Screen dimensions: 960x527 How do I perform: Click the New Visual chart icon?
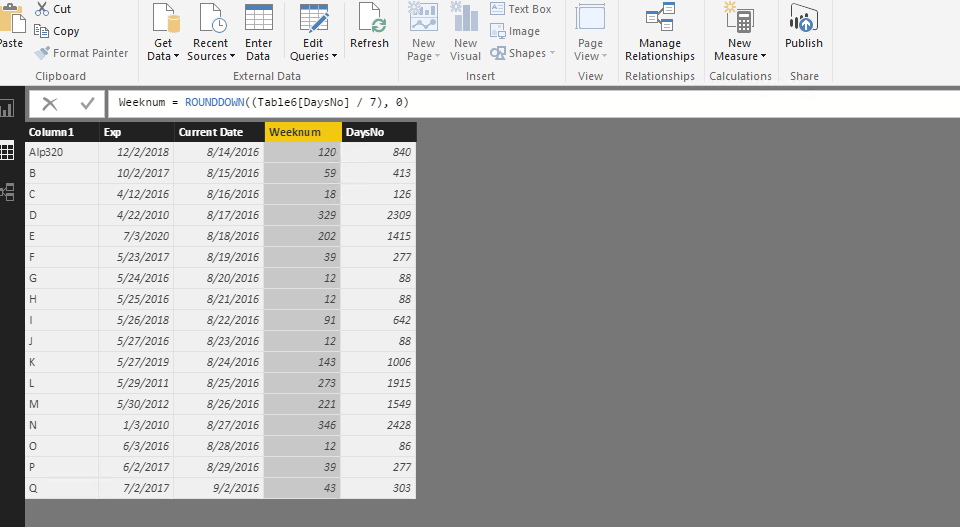click(x=465, y=17)
